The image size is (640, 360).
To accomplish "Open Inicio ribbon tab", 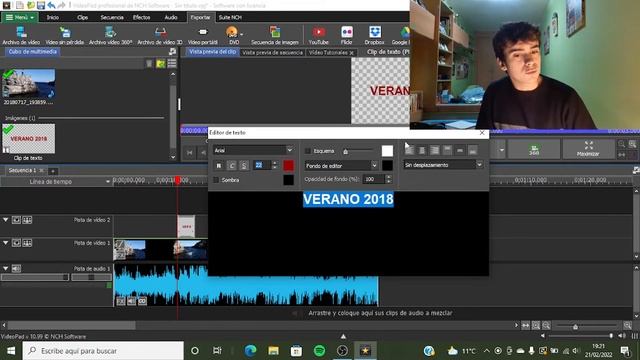I will tap(53, 18).
